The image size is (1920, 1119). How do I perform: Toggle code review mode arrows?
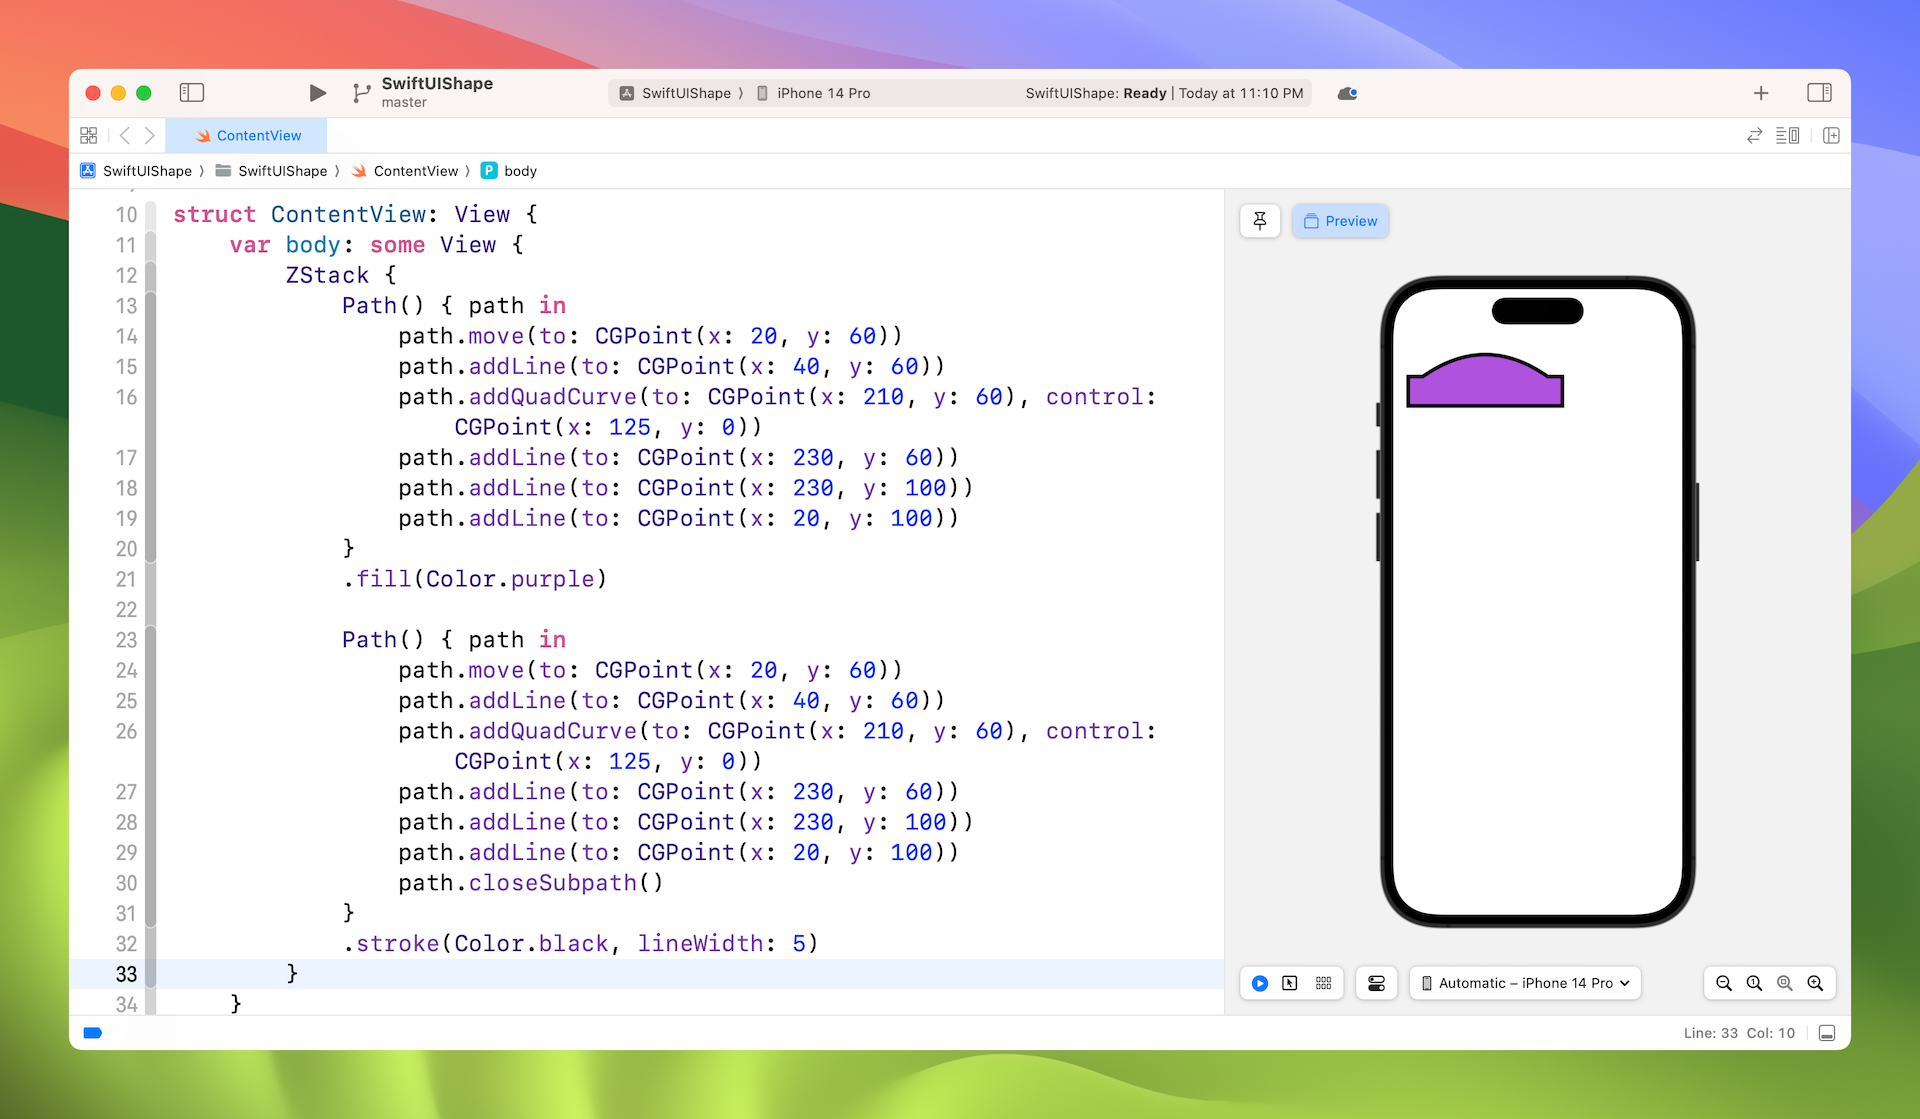[1754, 135]
